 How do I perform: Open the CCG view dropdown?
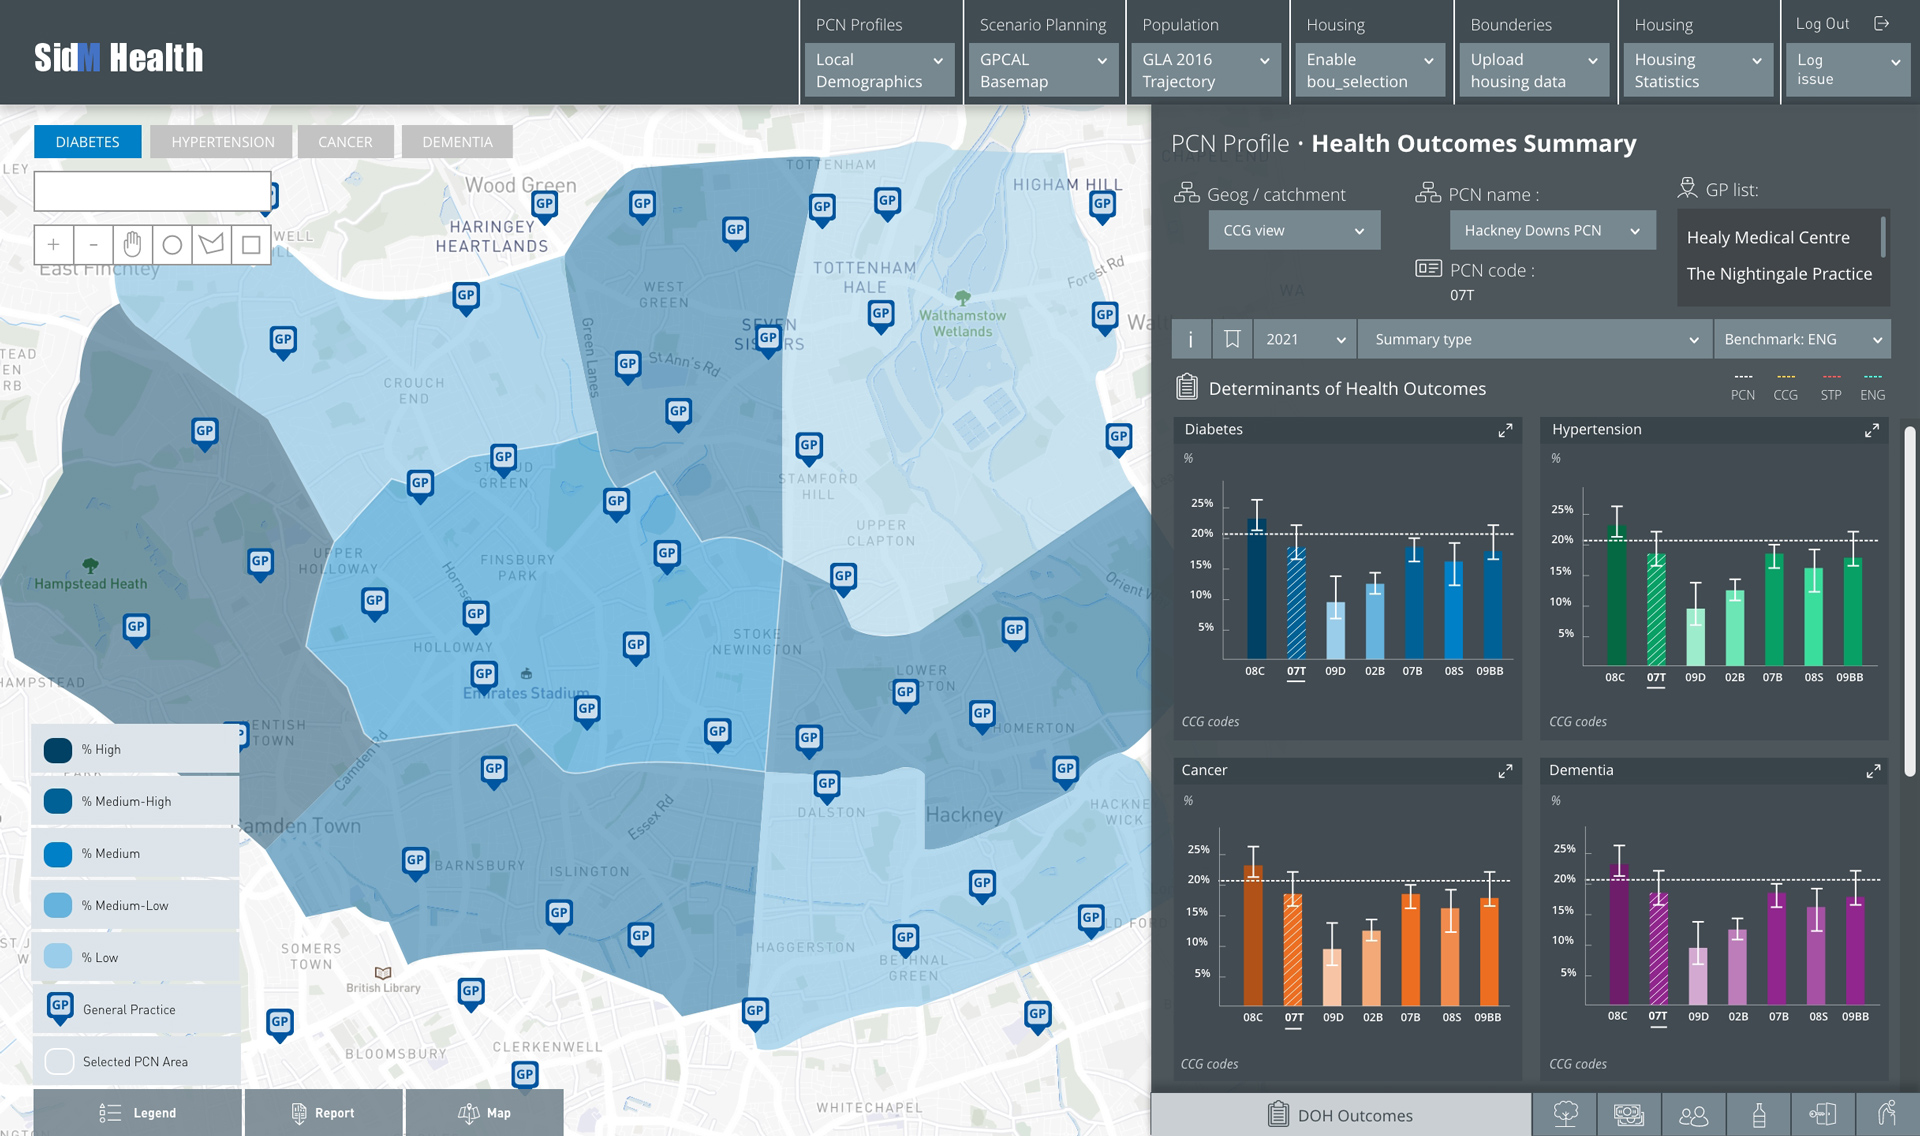tap(1293, 230)
